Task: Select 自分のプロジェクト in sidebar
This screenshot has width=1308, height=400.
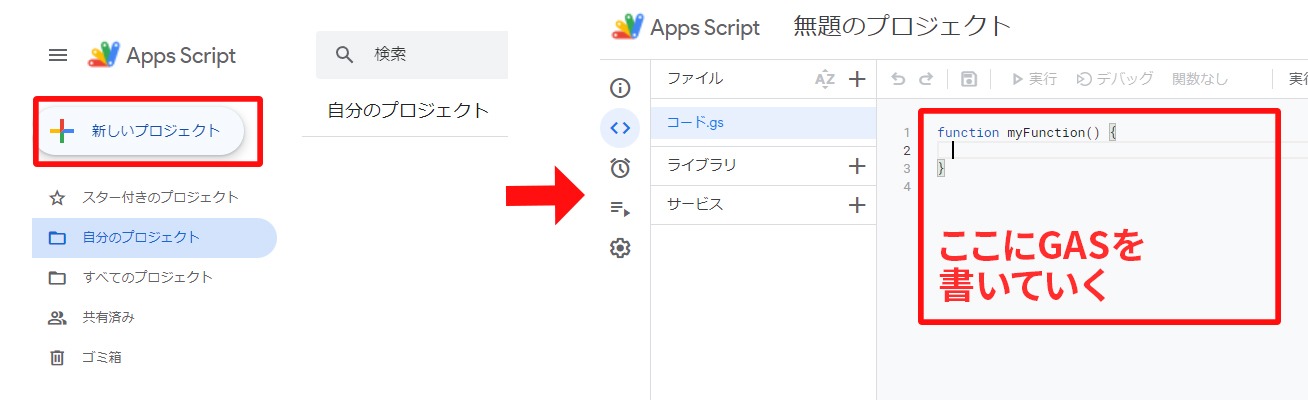Action: (x=154, y=237)
